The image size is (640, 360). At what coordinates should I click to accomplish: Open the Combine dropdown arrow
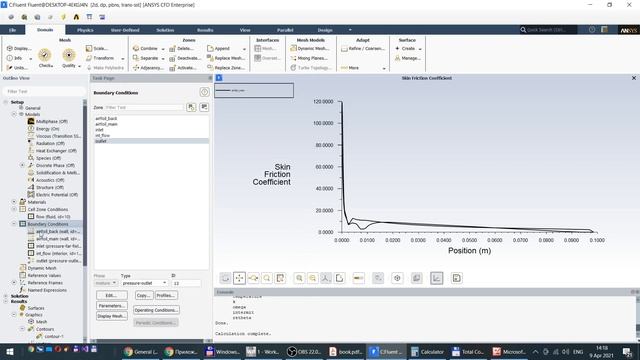pos(163,49)
